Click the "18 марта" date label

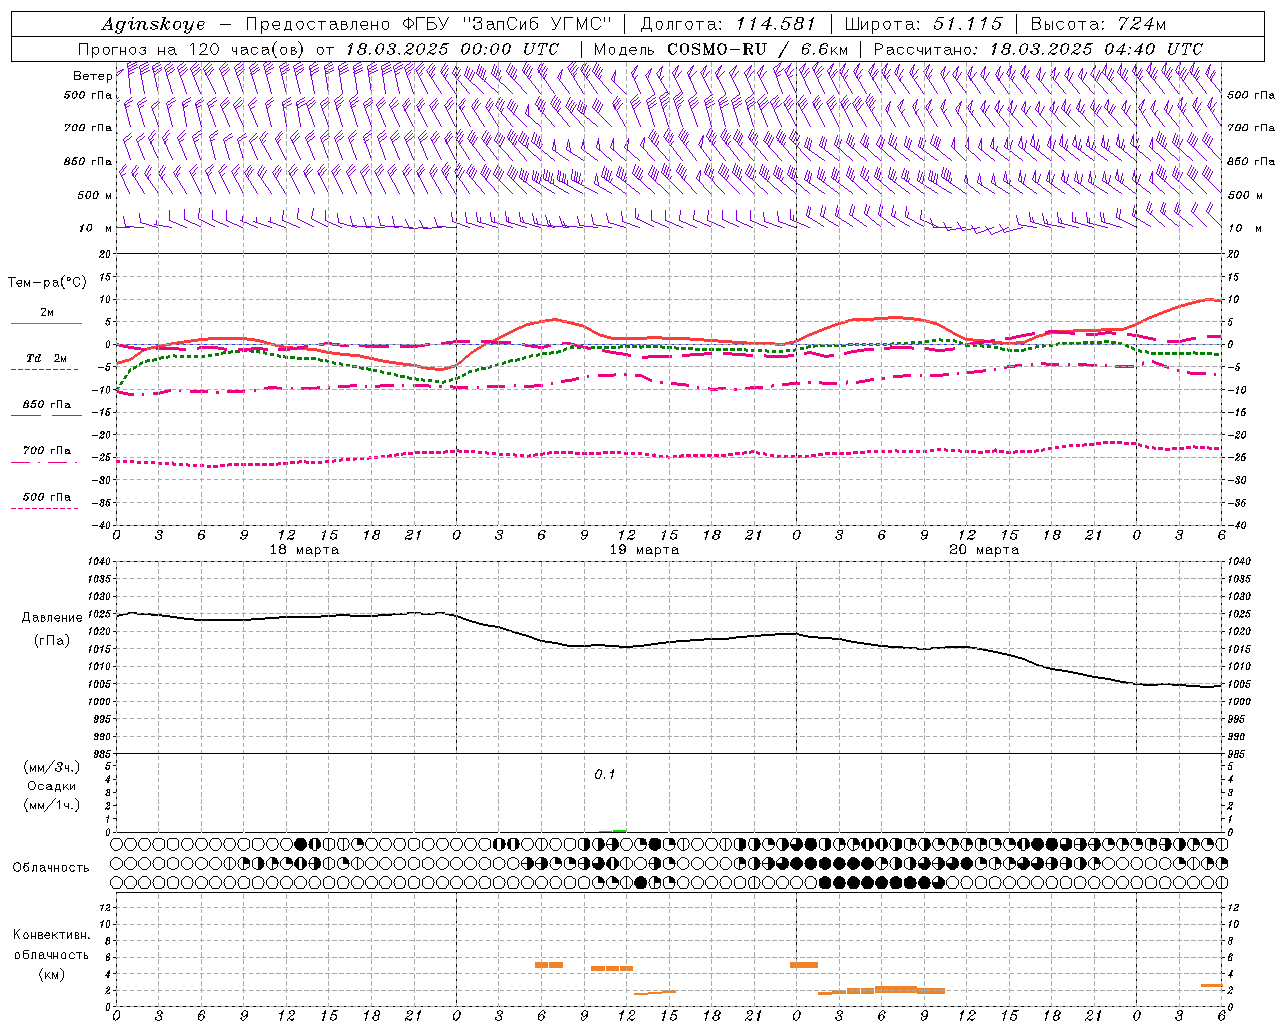304,550
